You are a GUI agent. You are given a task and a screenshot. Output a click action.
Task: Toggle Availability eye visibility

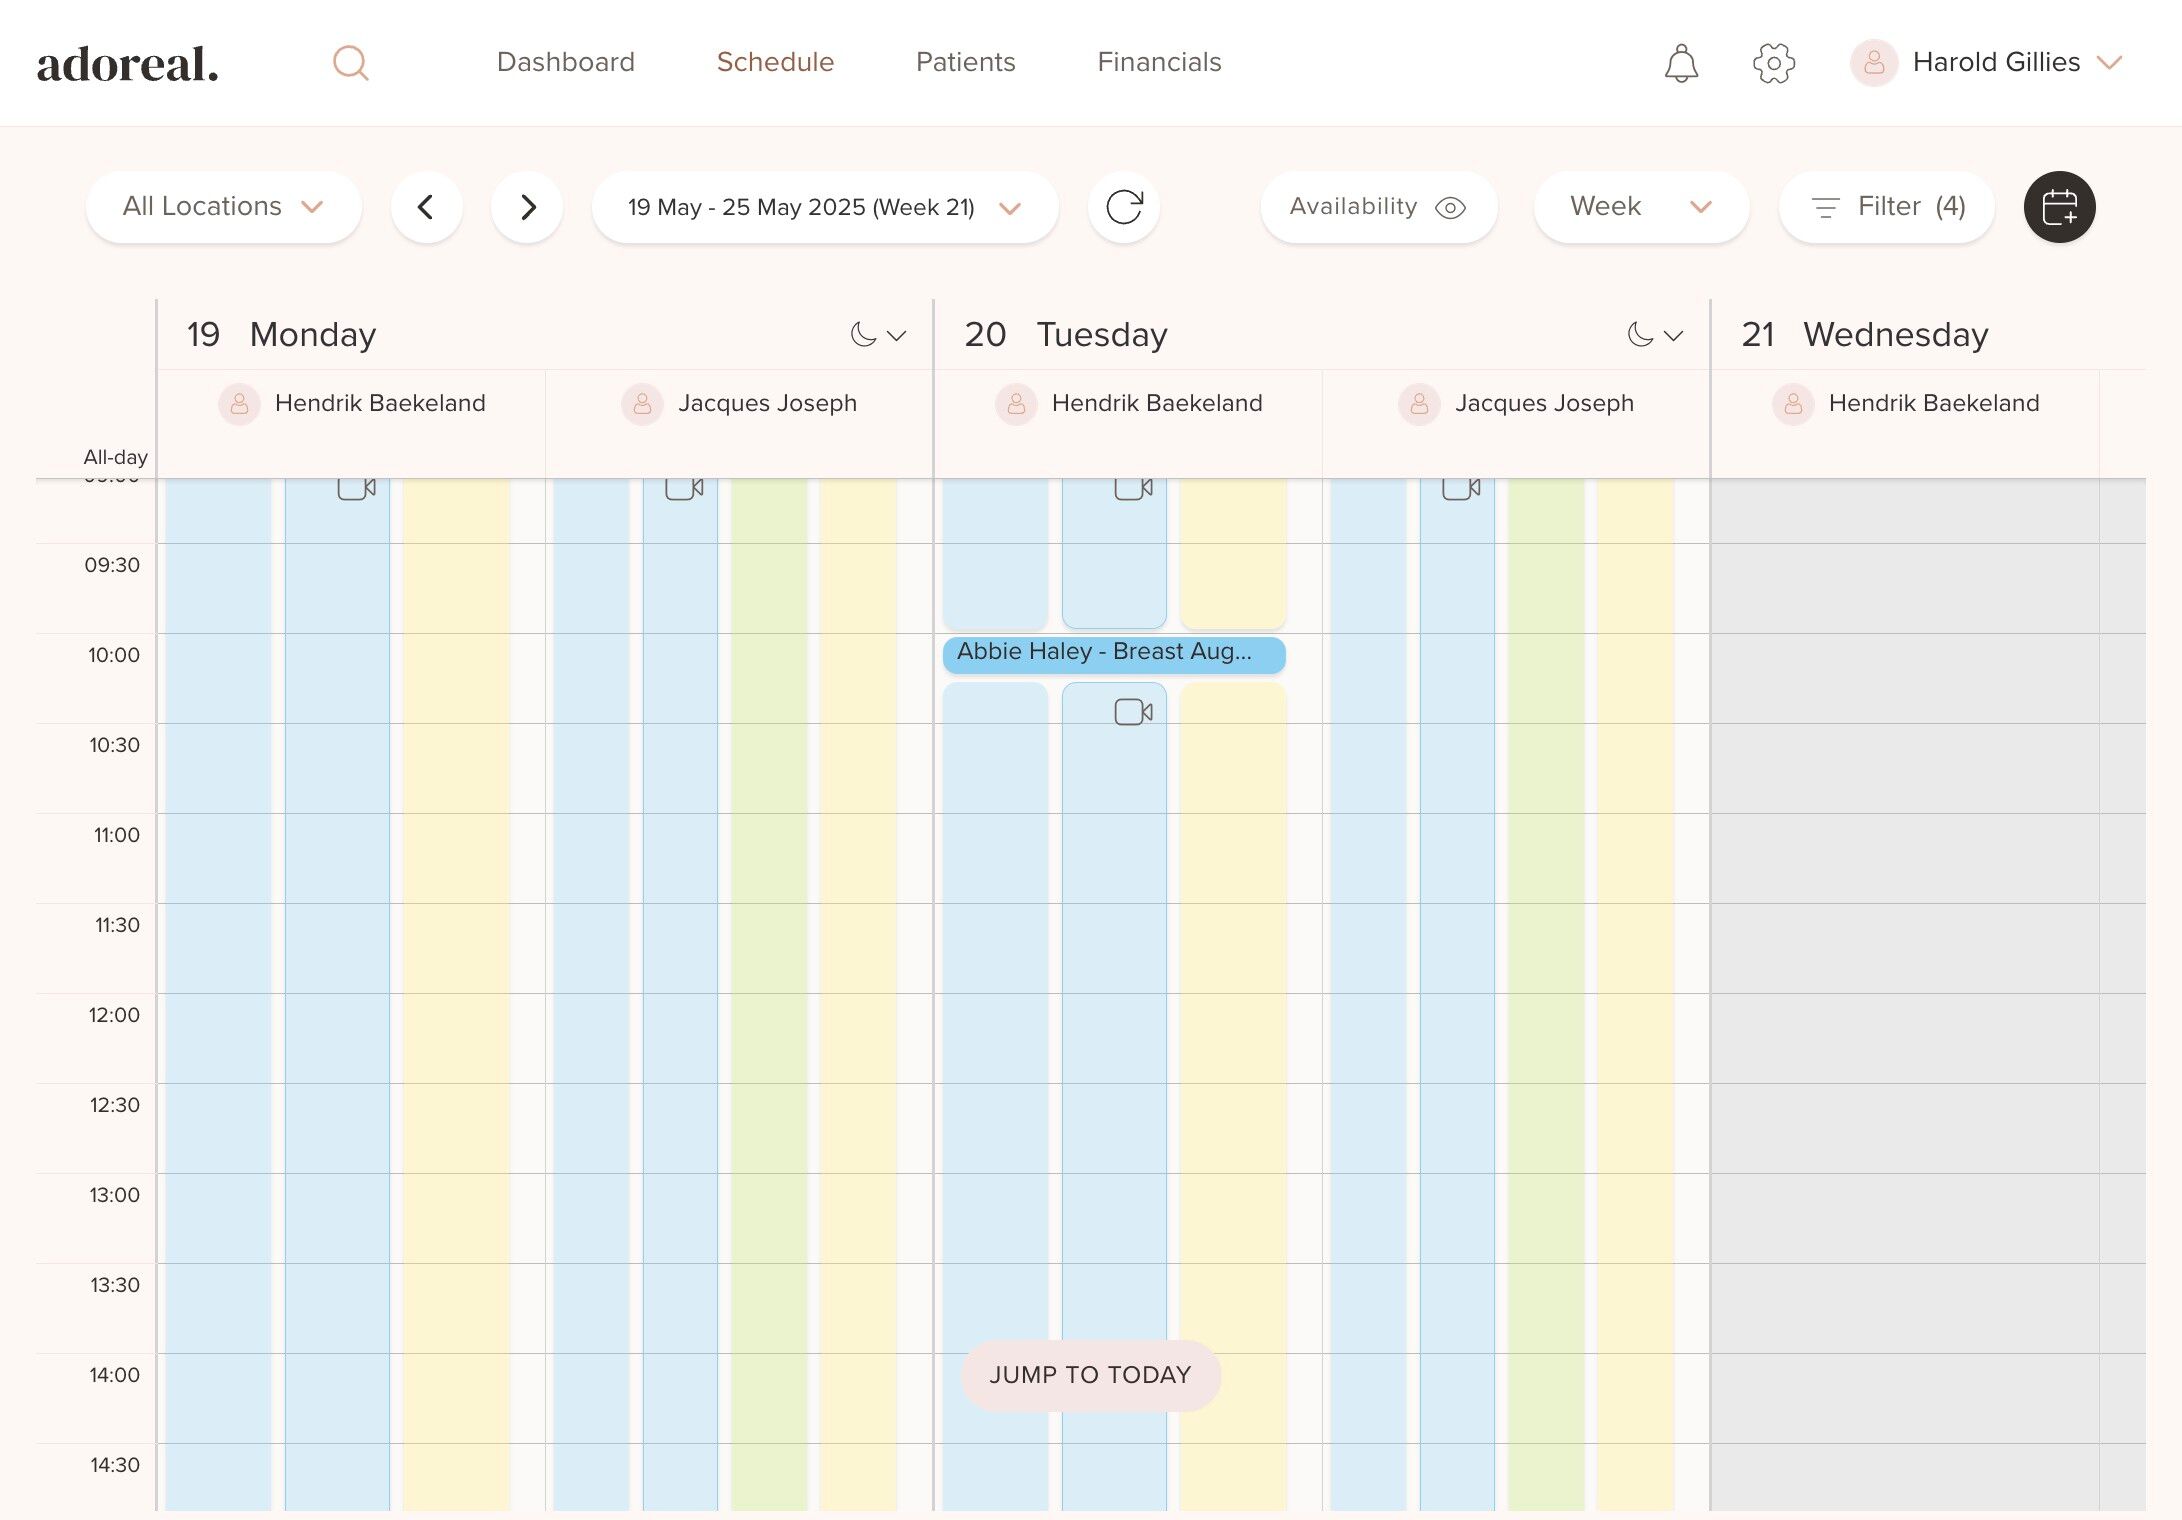(1450, 207)
